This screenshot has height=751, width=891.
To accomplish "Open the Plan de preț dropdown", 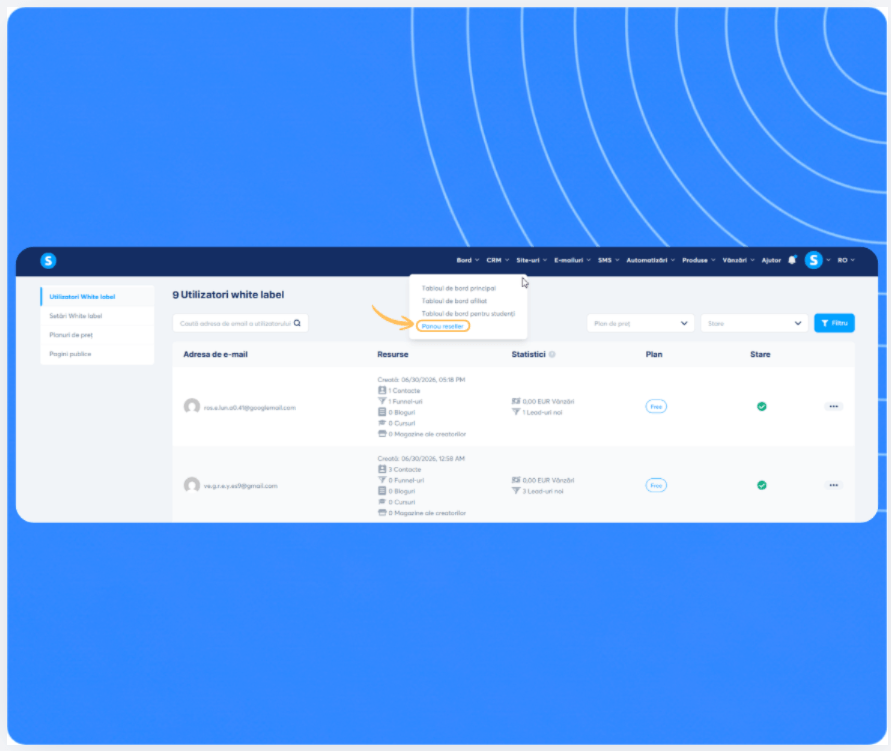I will 640,323.
